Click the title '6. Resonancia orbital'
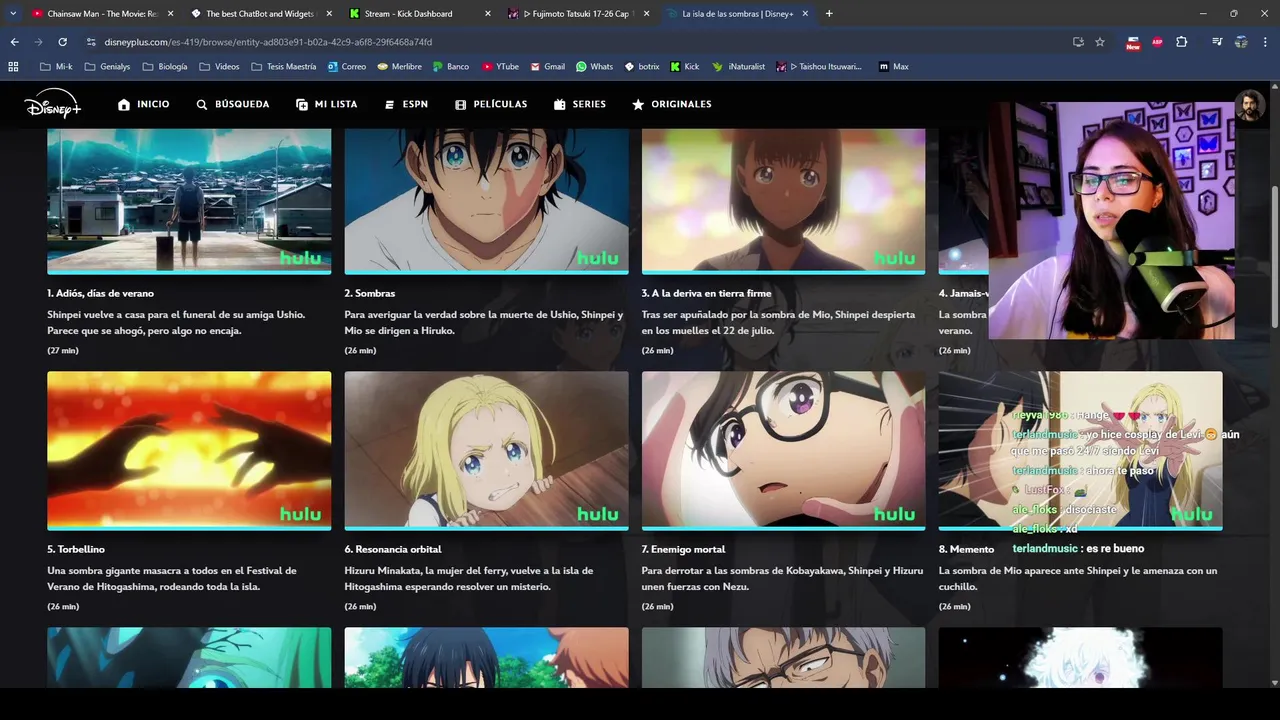Image resolution: width=1280 pixels, height=720 pixels. 393,549
